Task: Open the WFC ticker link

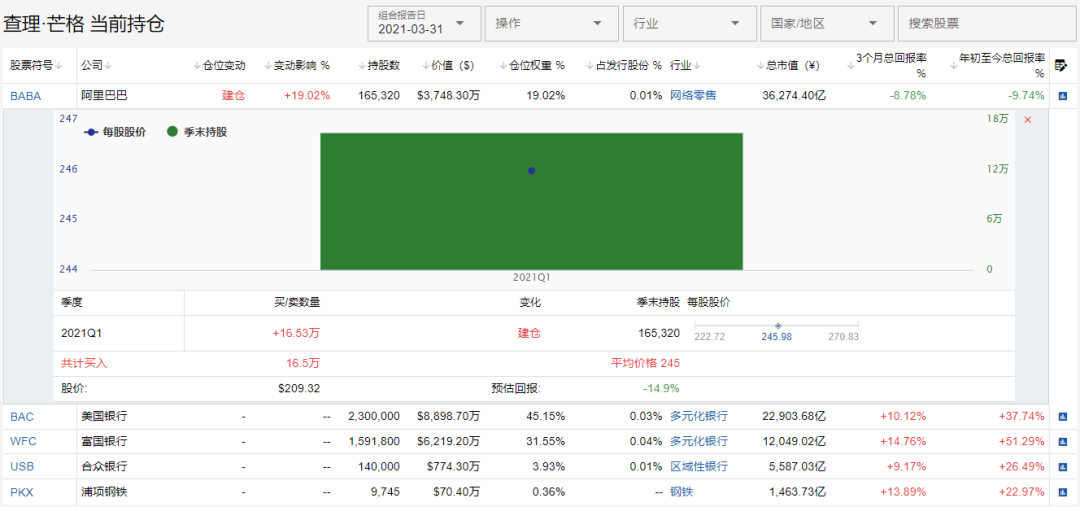Action: [23, 441]
